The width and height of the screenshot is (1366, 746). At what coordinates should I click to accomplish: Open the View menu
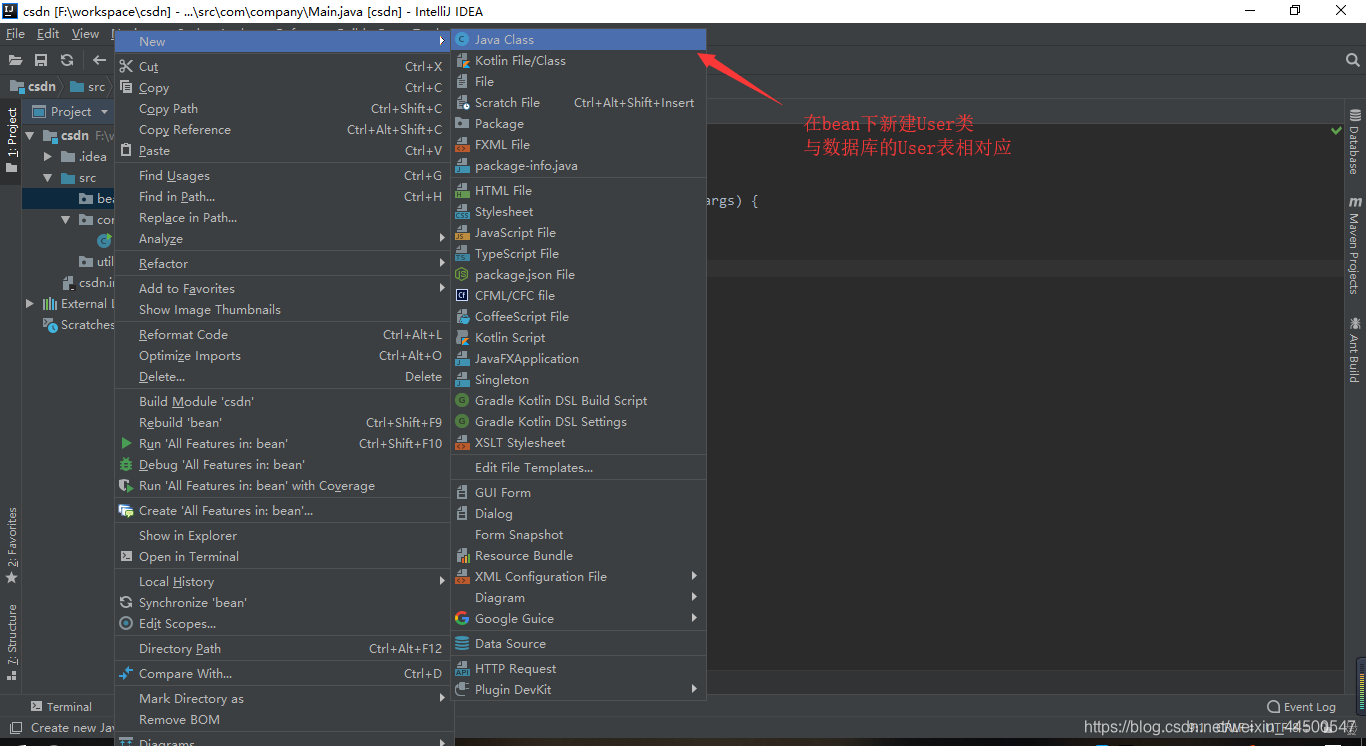(x=86, y=34)
